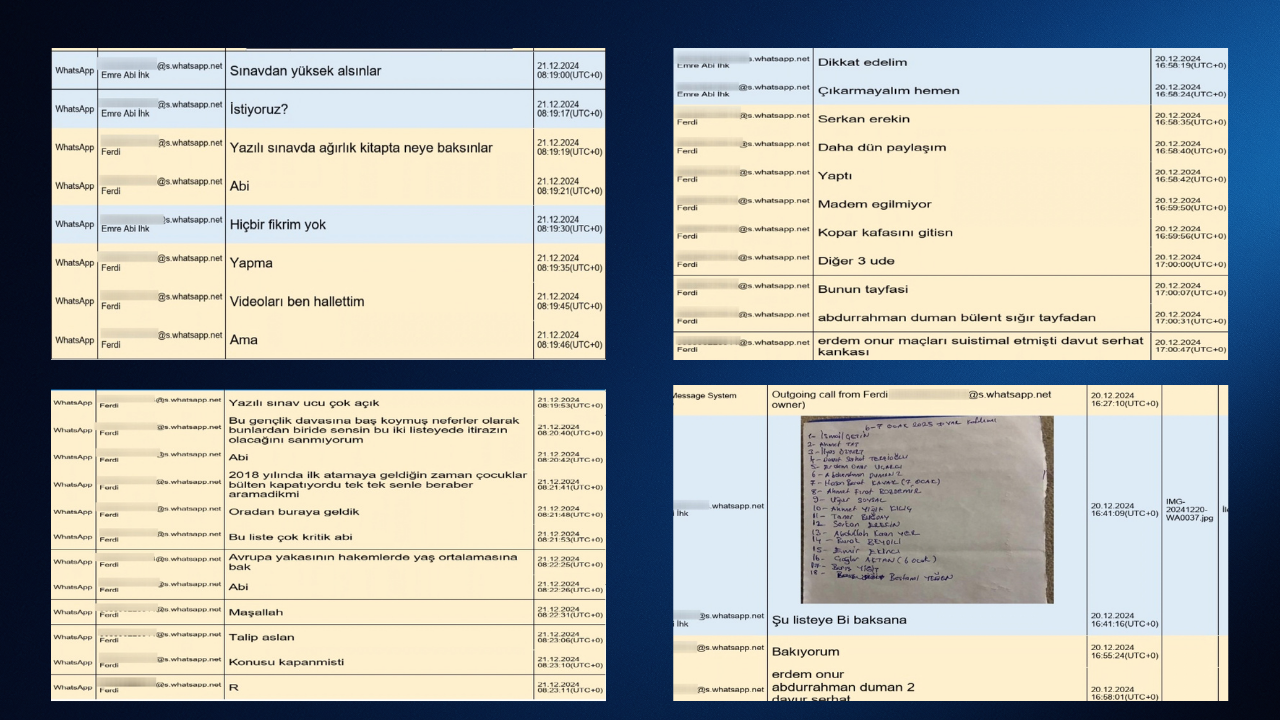Click message "Madem egilmiyor"
1280x720 pixels.
(x=875, y=205)
